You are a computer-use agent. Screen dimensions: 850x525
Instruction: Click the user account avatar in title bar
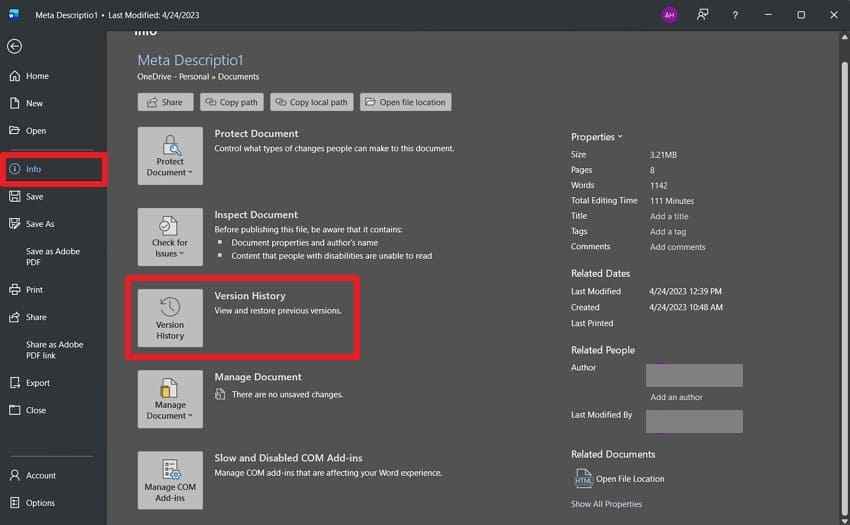coord(670,15)
